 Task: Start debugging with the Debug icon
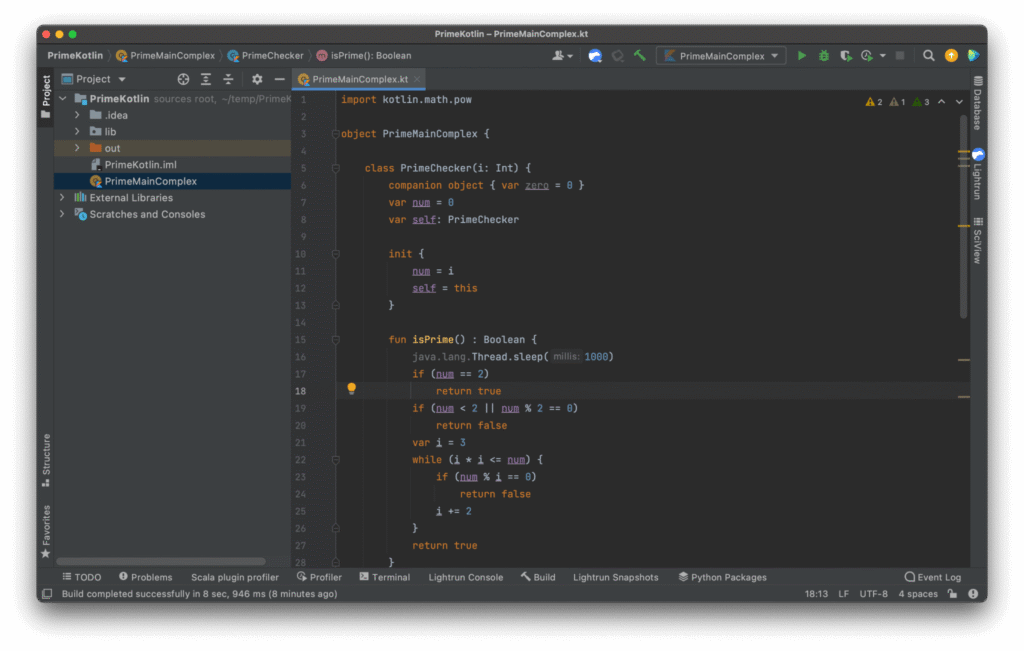[x=823, y=55]
